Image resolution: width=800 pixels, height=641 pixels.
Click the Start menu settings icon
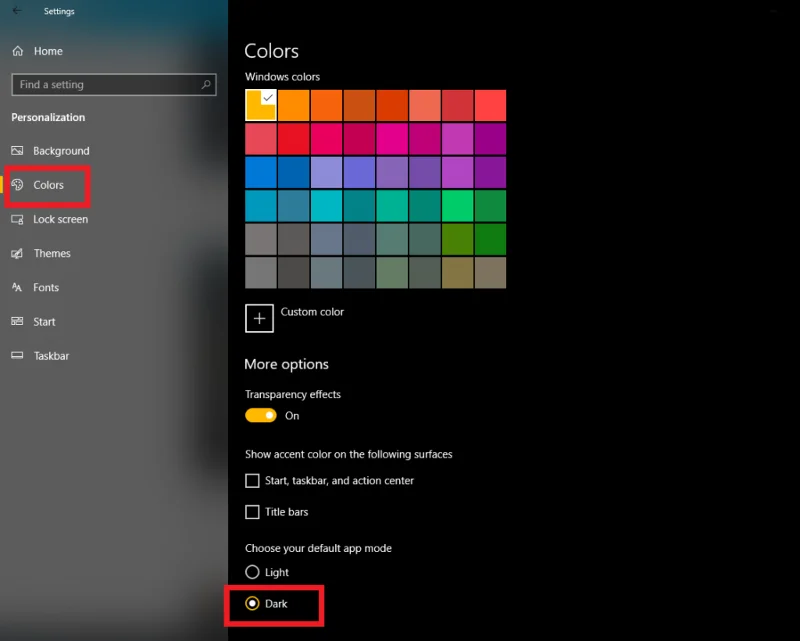click(x=17, y=322)
